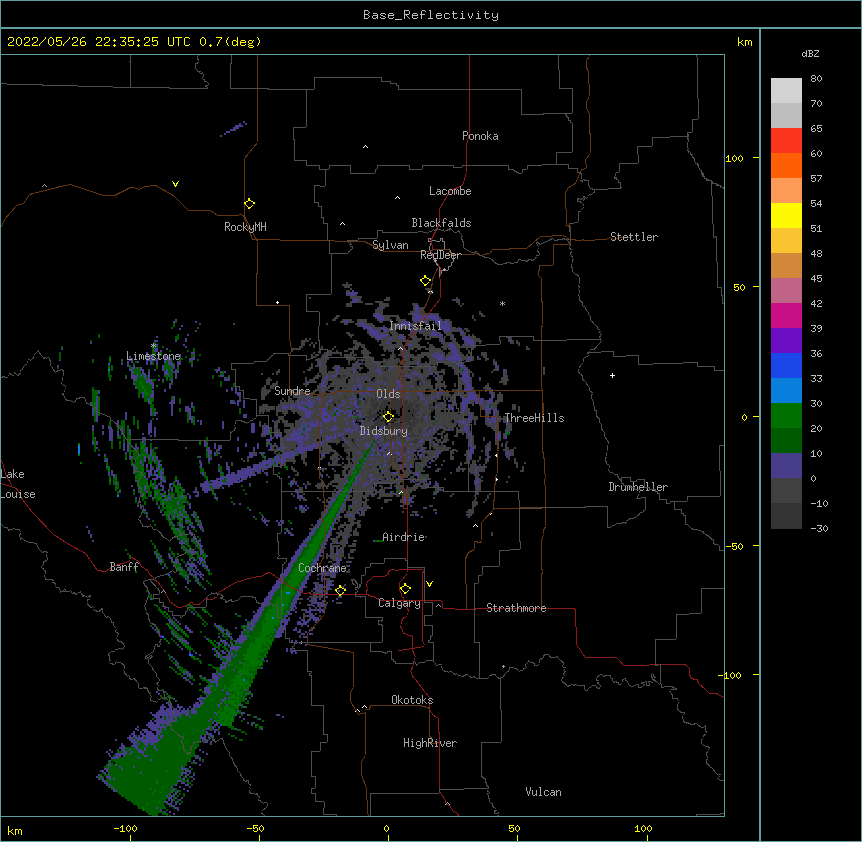Click the -100 vertical axis tick label
This screenshot has height=842, width=862.
pos(731,675)
